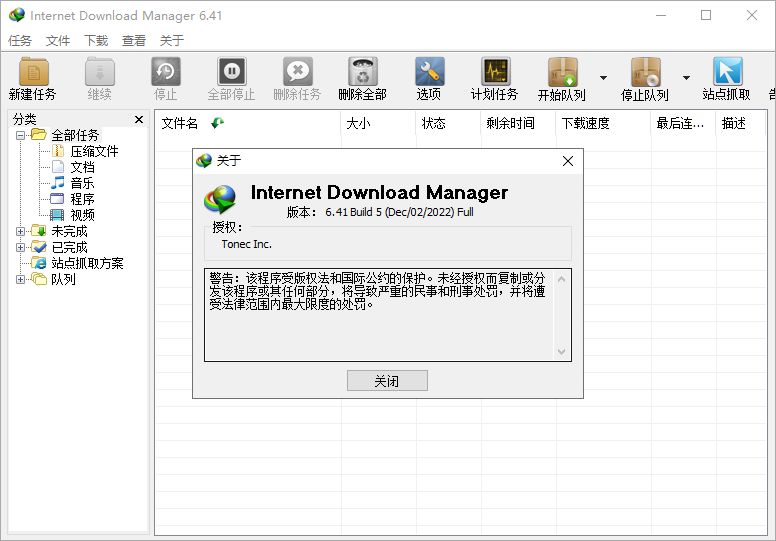Open the 查看 (view) menu

point(134,41)
